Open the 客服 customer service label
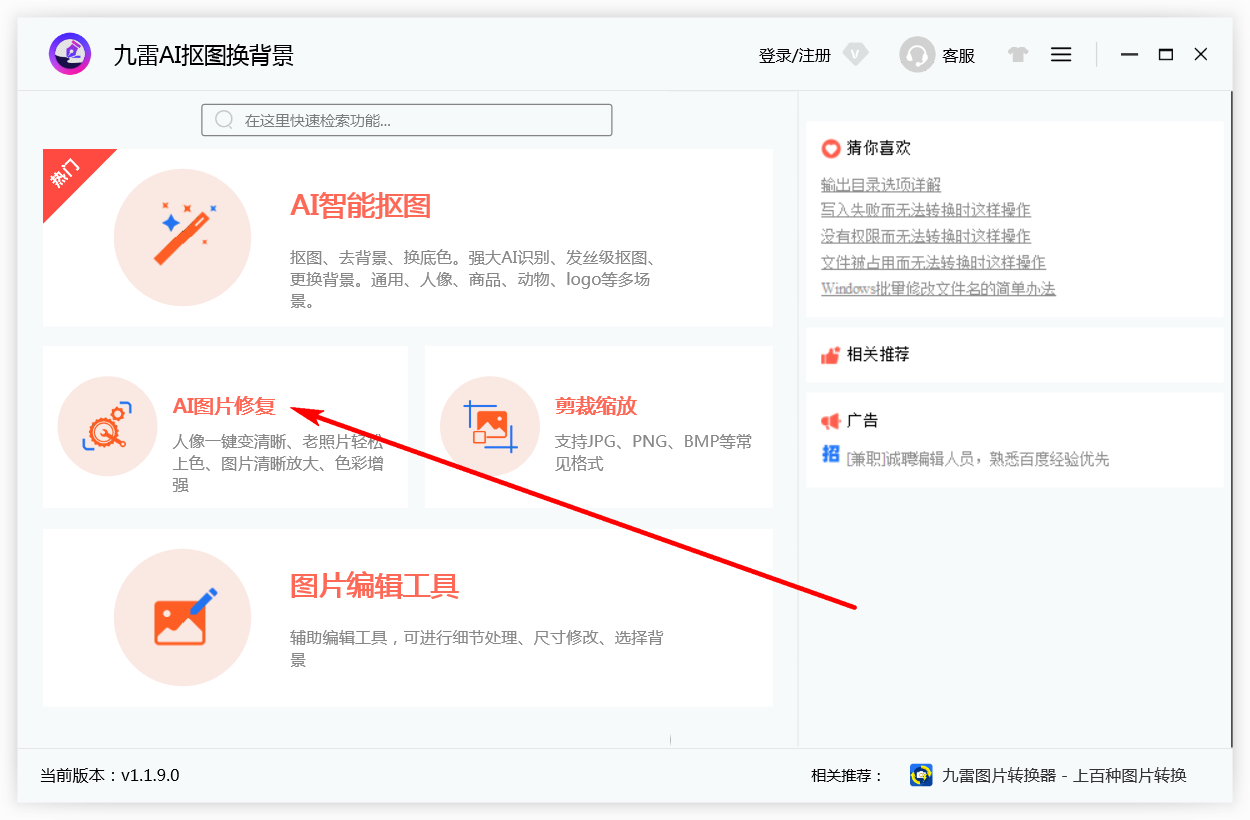 click(958, 56)
